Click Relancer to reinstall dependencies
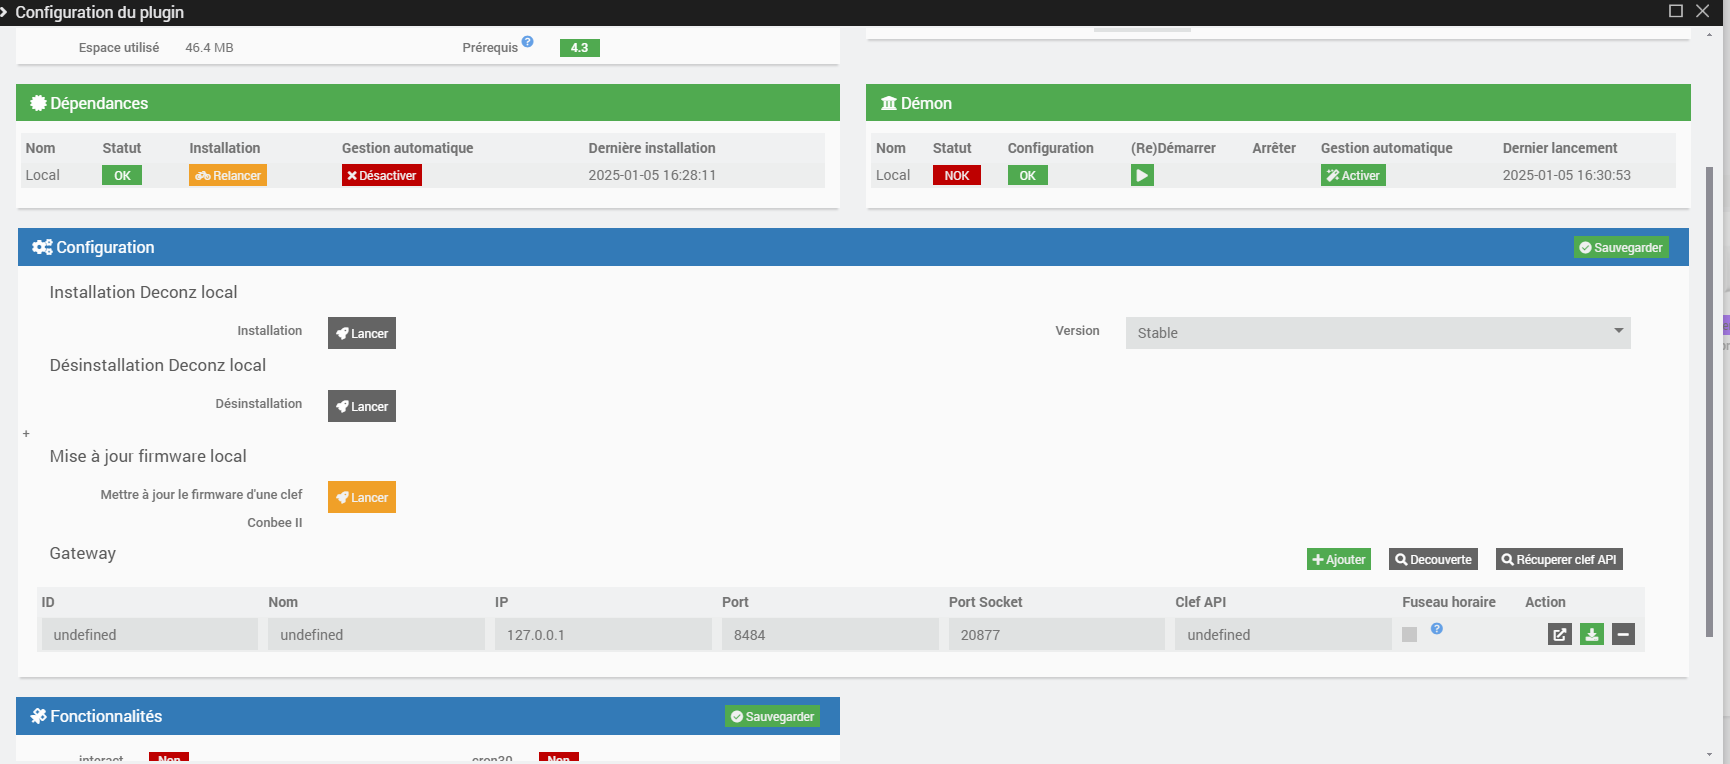 tap(228, 175)
